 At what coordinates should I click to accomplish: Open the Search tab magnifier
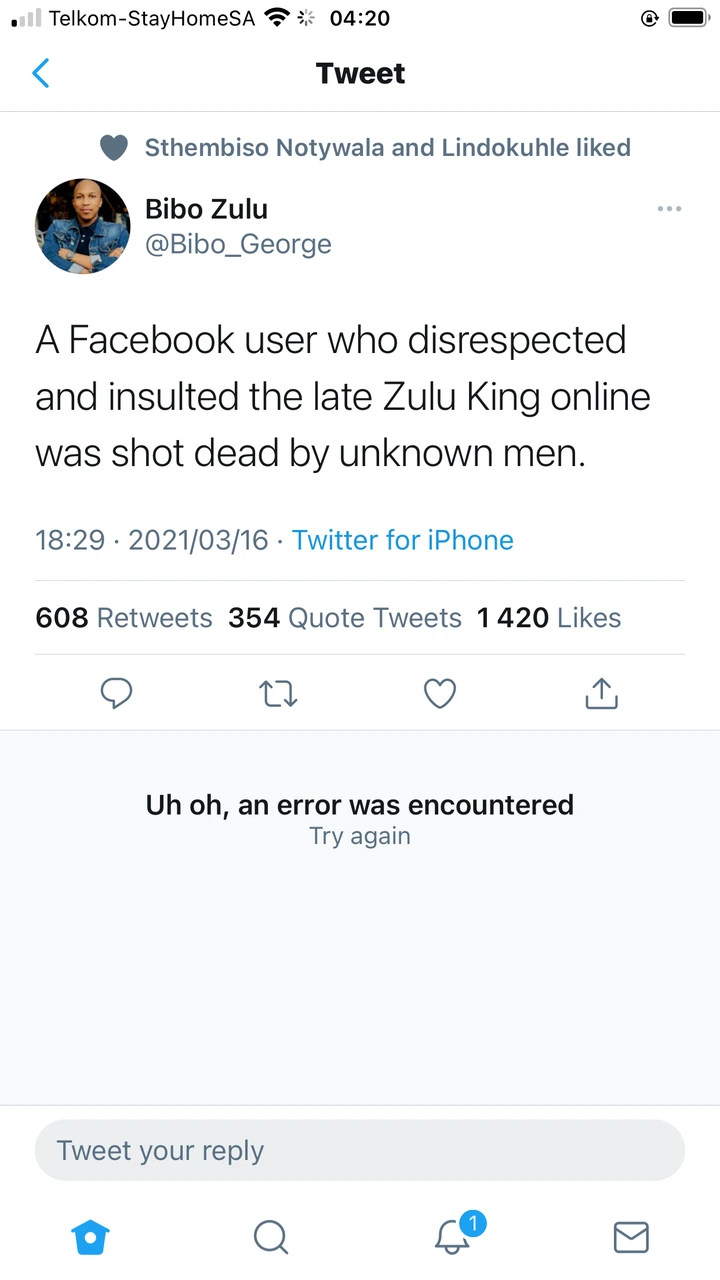pyautogui.click(x=270, y=1237)
